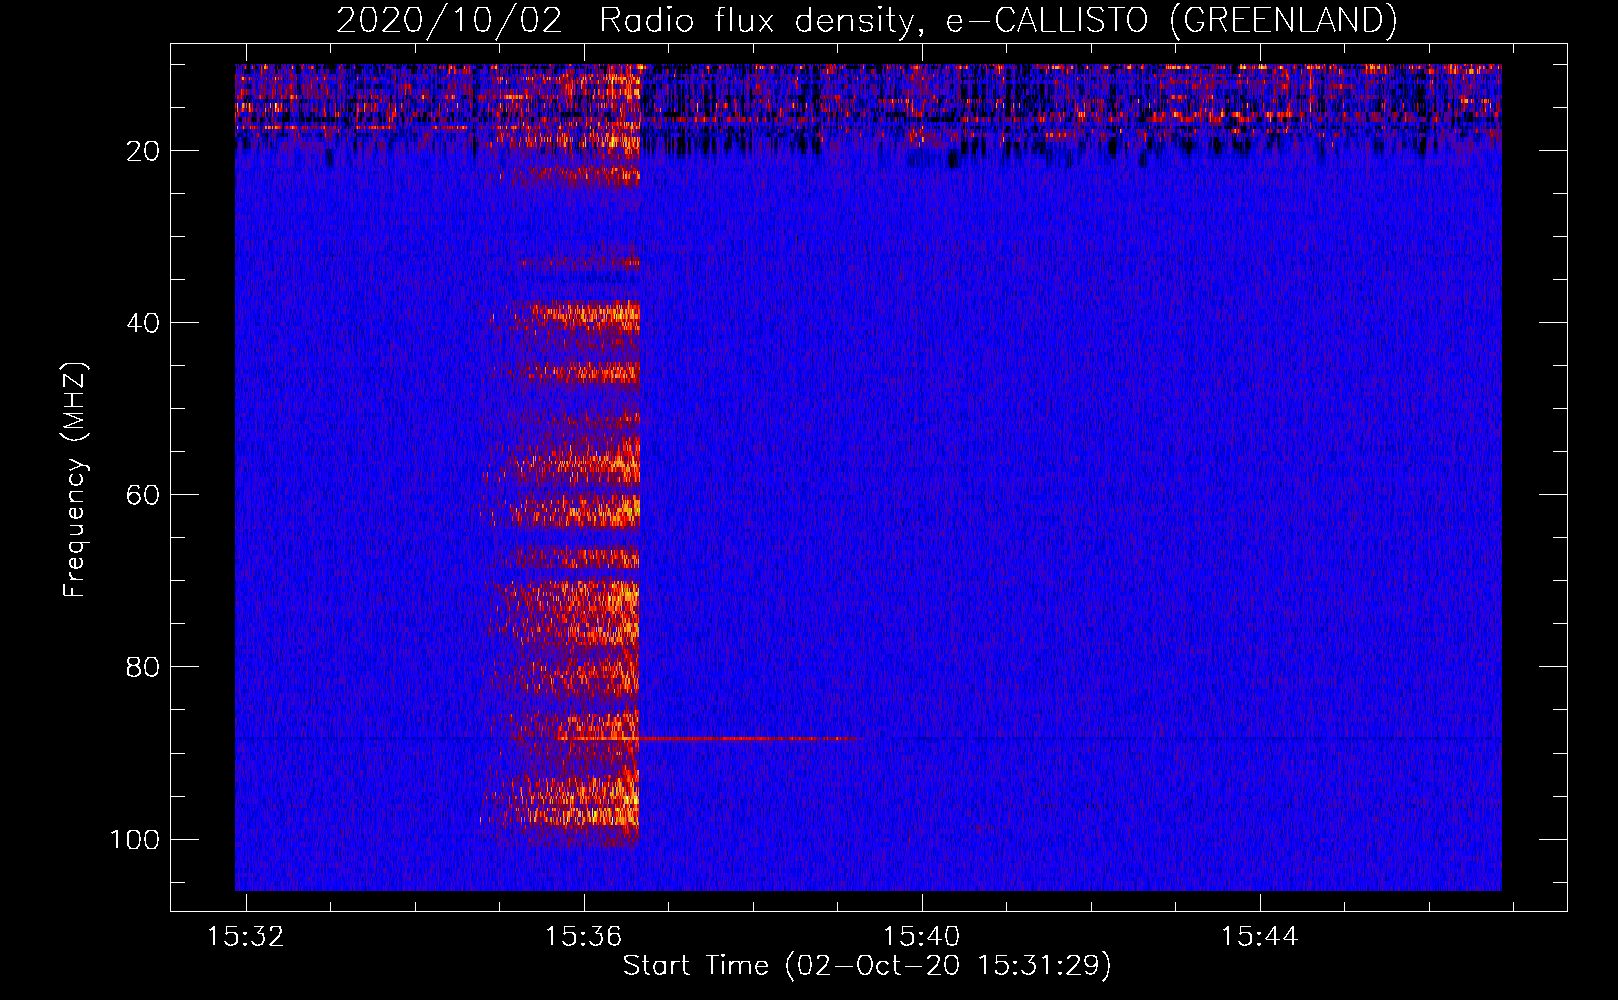
Task: Click the time tick label '15:36'
Action: 583,936
